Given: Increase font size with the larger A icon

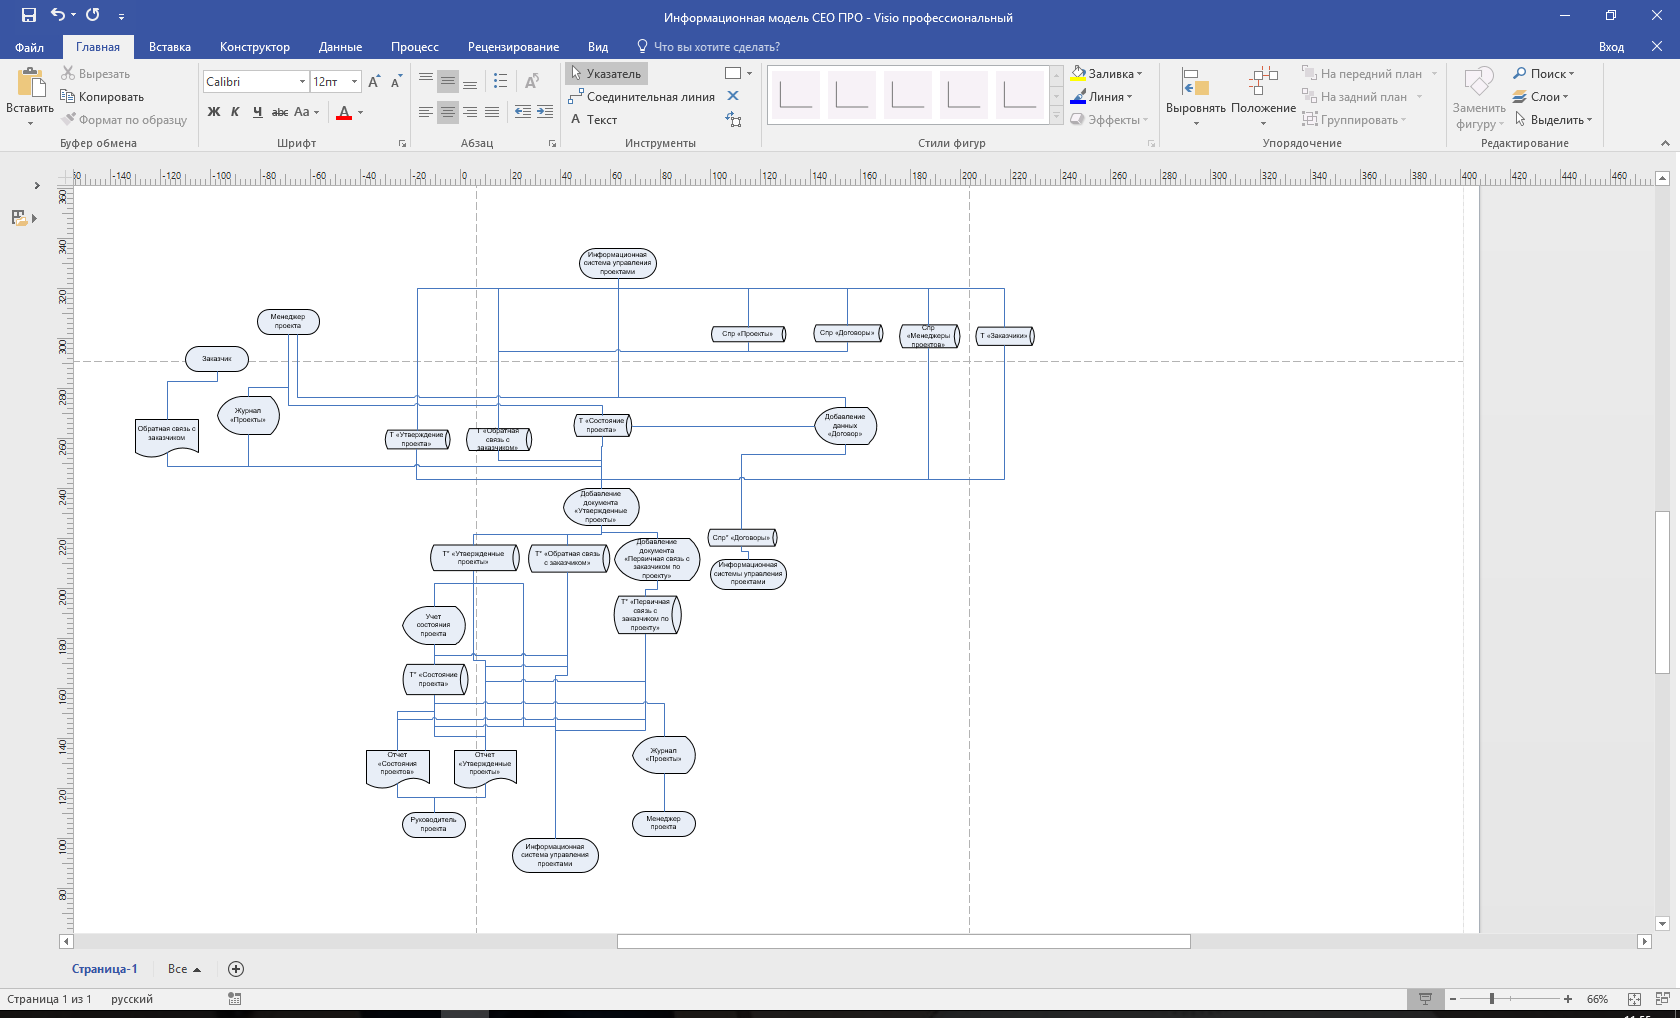Looking at the screenshot, I should (374, 82).
